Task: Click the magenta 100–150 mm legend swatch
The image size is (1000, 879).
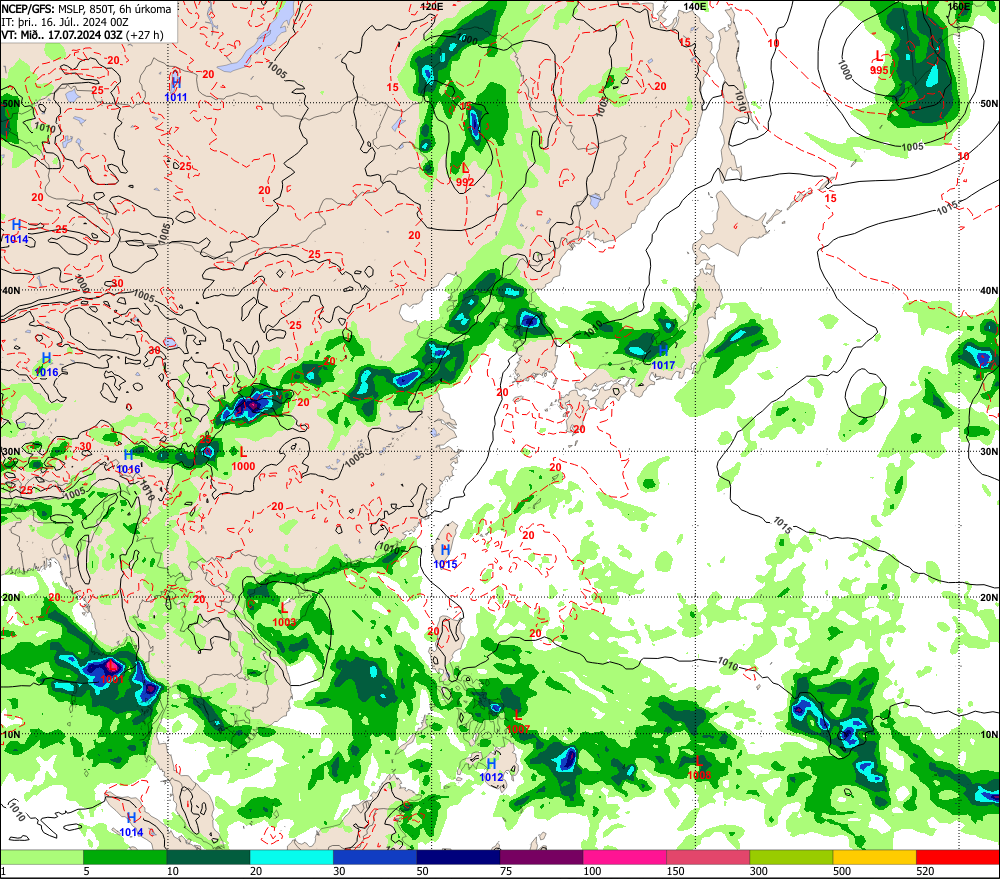Action: tap(625, 857)
